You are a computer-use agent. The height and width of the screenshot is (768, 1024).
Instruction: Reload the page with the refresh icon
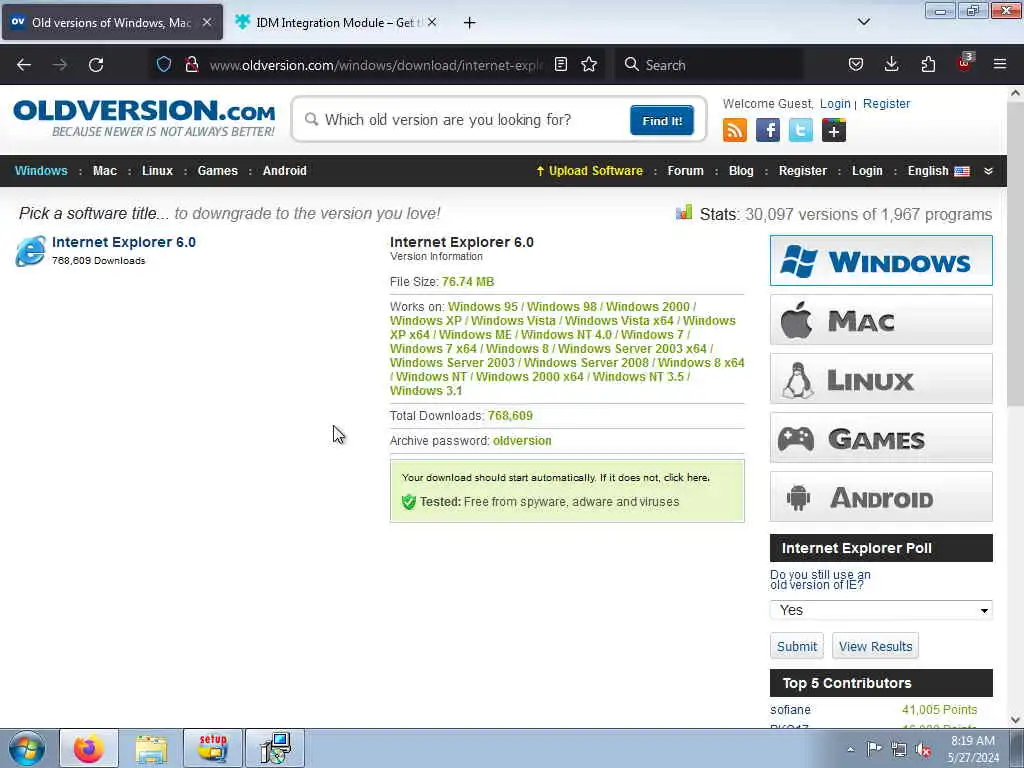click(x=96, y=65)
